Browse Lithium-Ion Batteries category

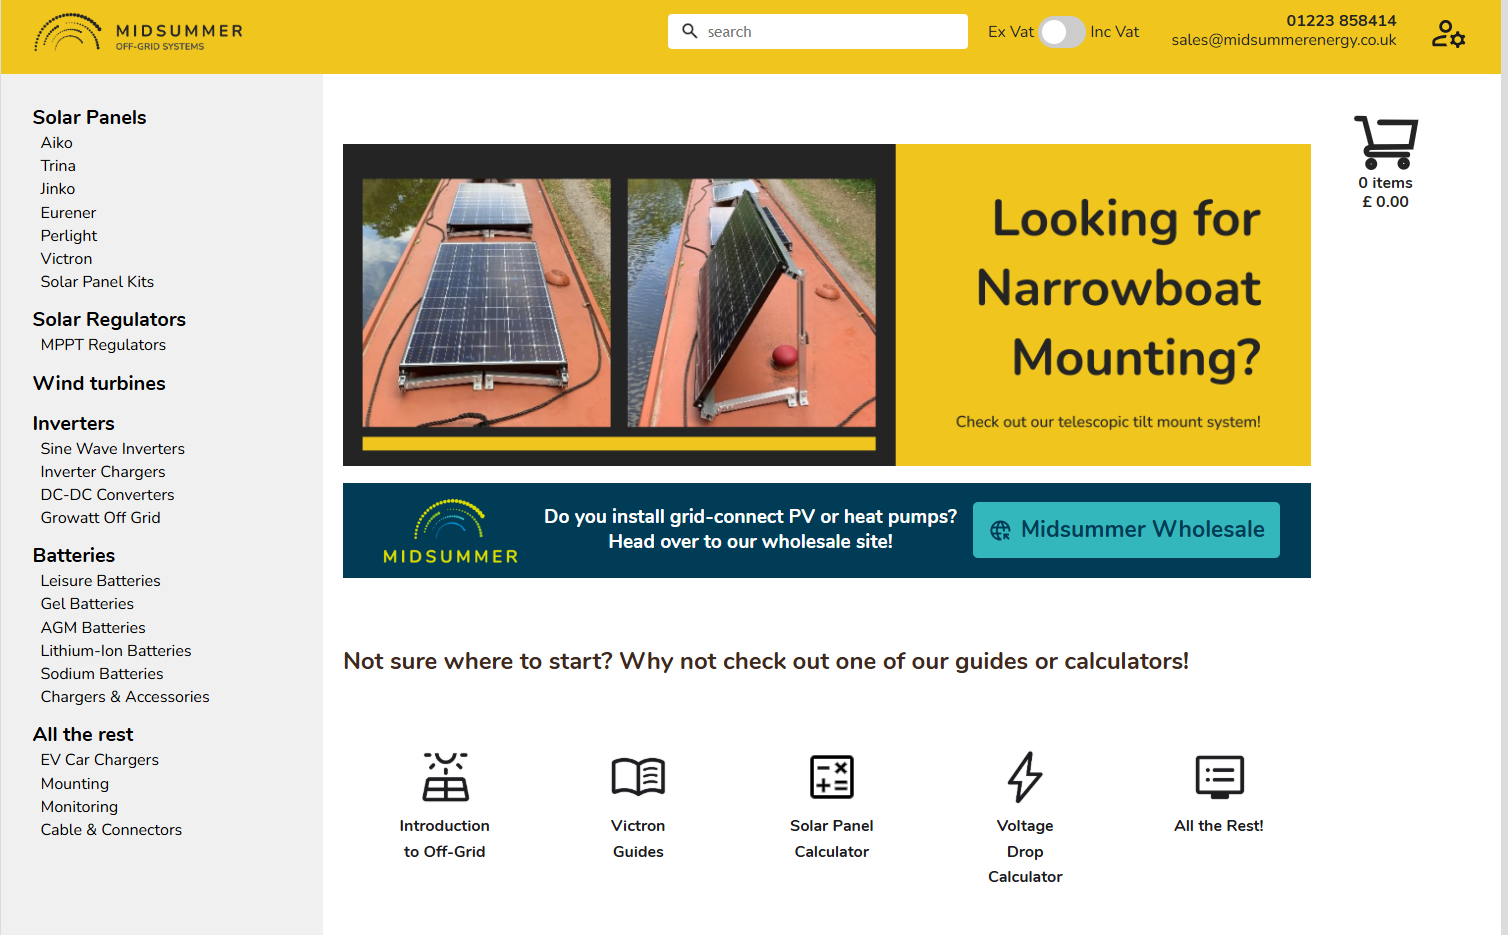click(x=115, y=651)
